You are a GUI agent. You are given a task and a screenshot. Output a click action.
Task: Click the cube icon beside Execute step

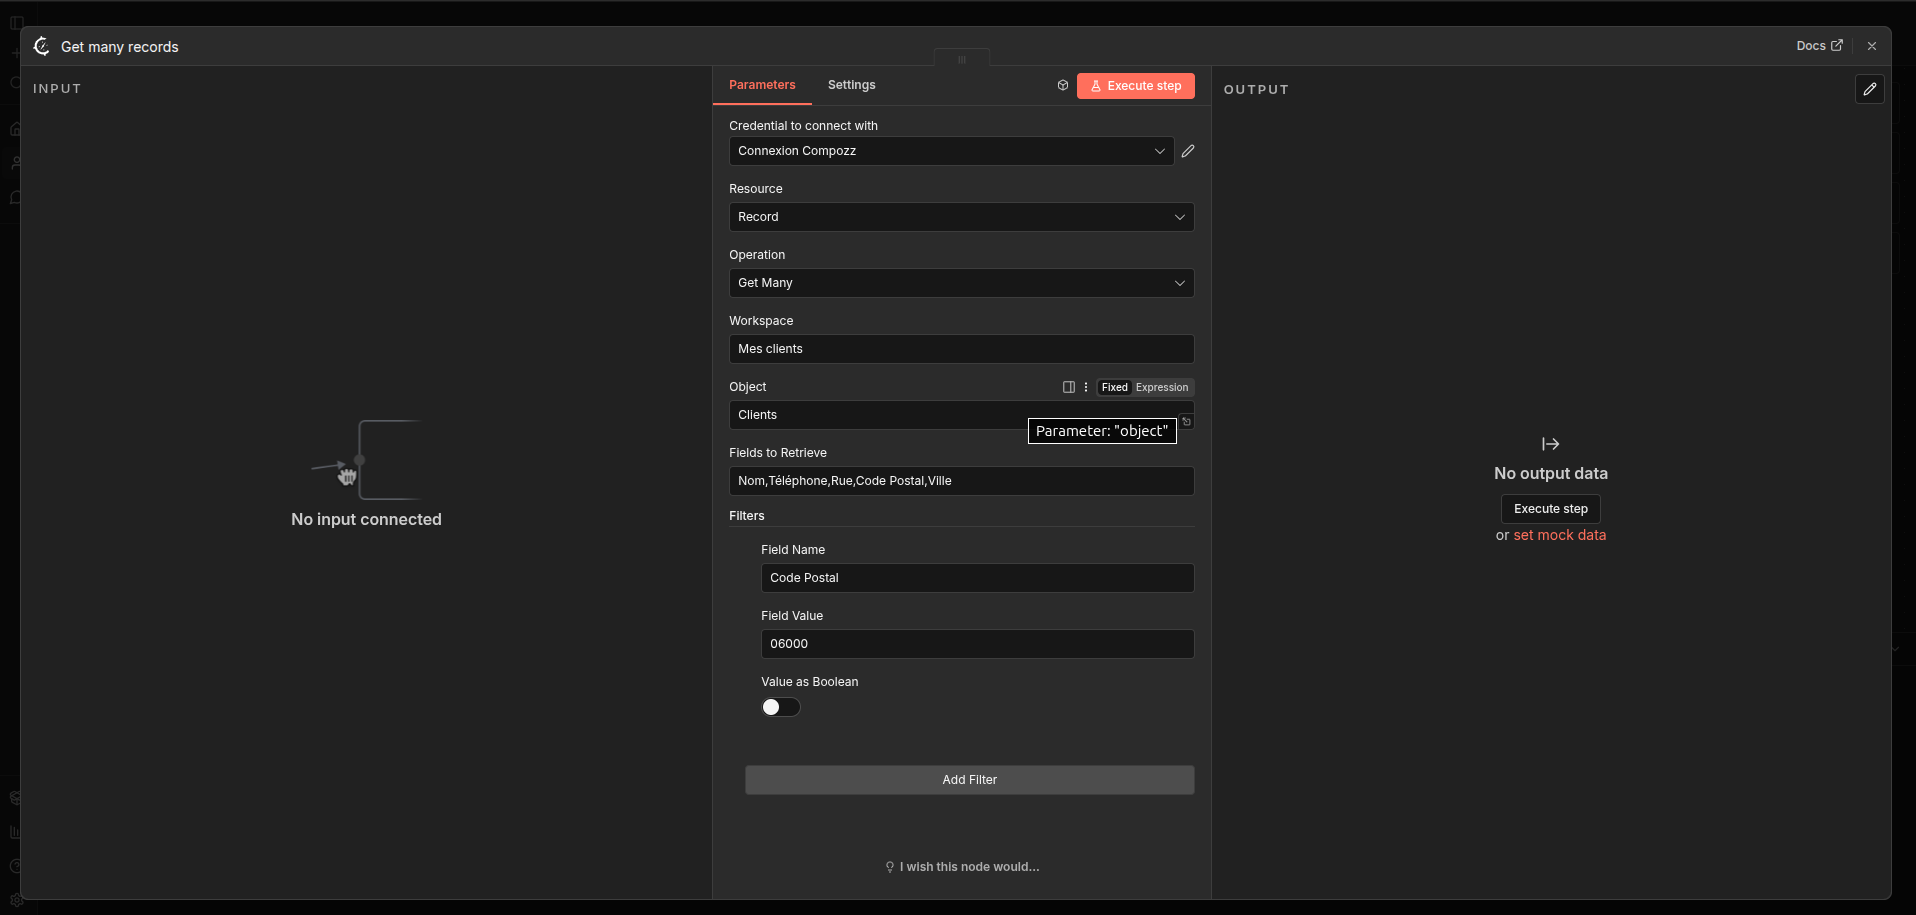(1063, 86)
